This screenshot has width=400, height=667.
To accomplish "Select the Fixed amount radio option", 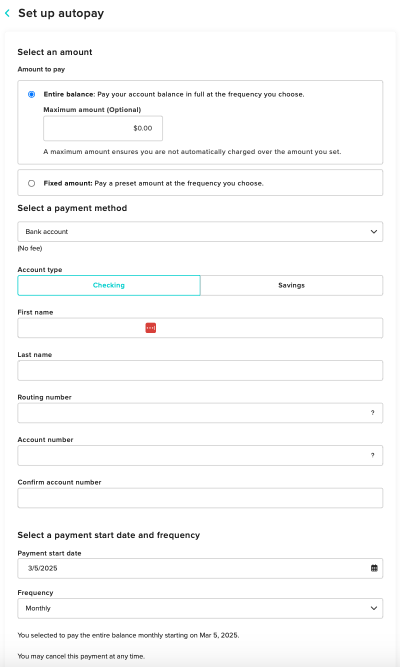I will point(31,183).
